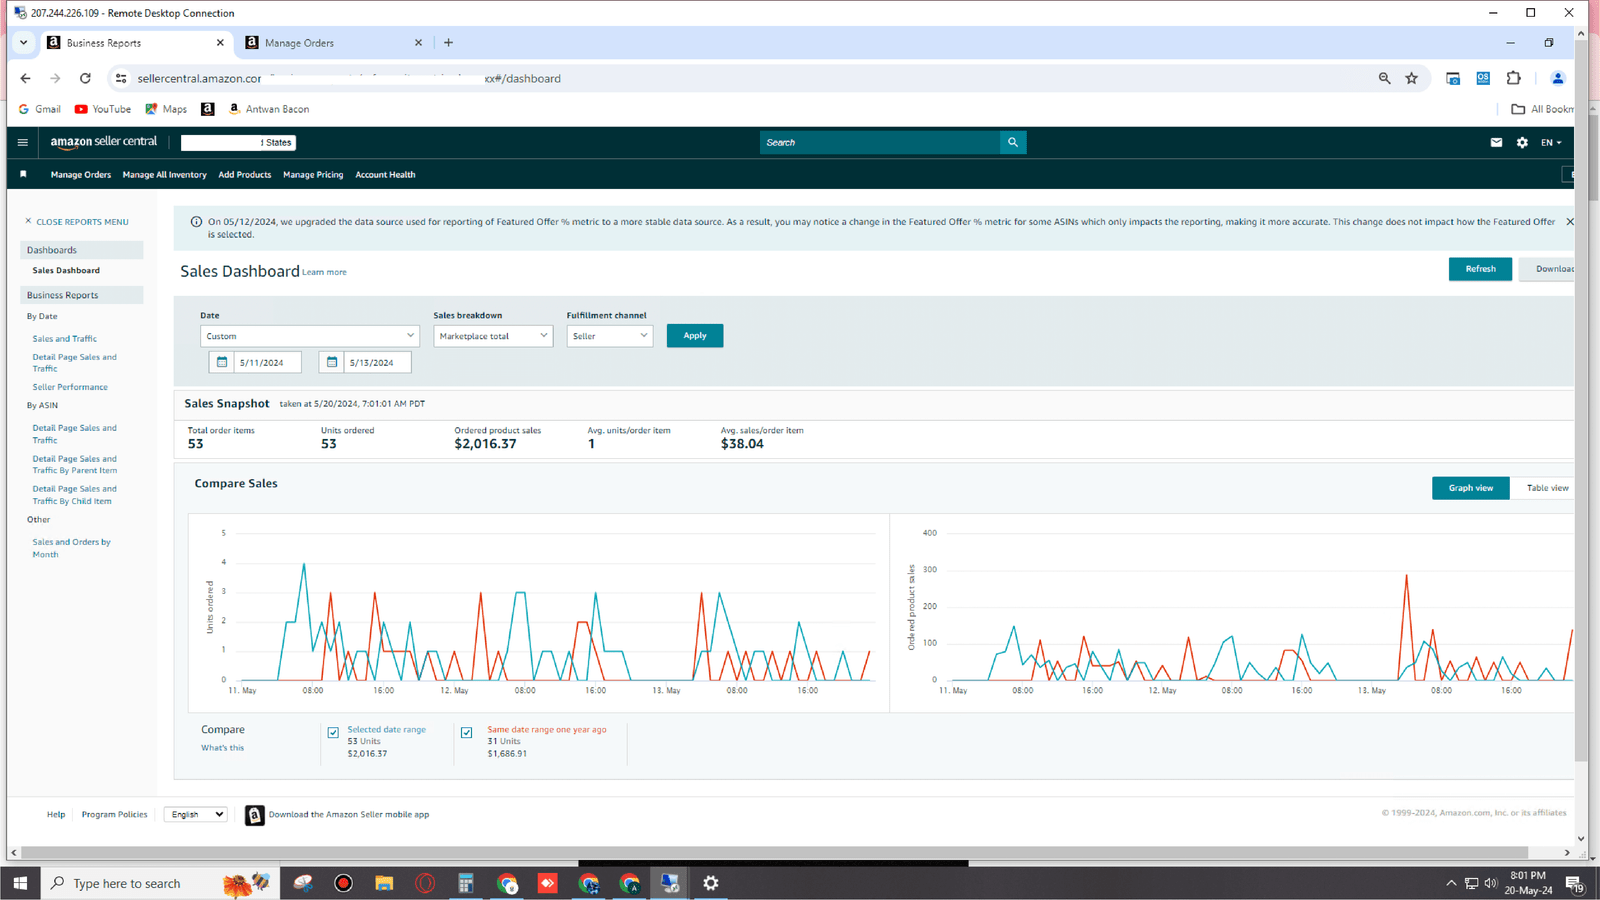1600x900 pixels.
Task: Click the Amazon Seller Central logo
Action: pyautogui.click(x=104, y=142)
